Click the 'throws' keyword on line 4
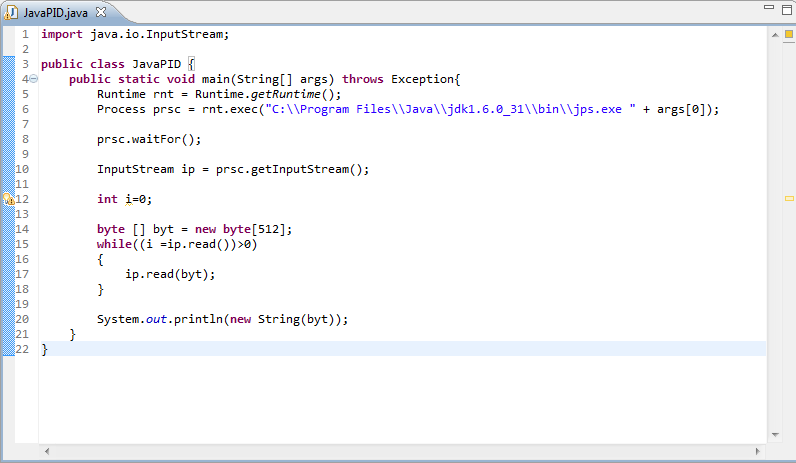Image resolution: width=796 pixels, height=463 pixels. 362,79
